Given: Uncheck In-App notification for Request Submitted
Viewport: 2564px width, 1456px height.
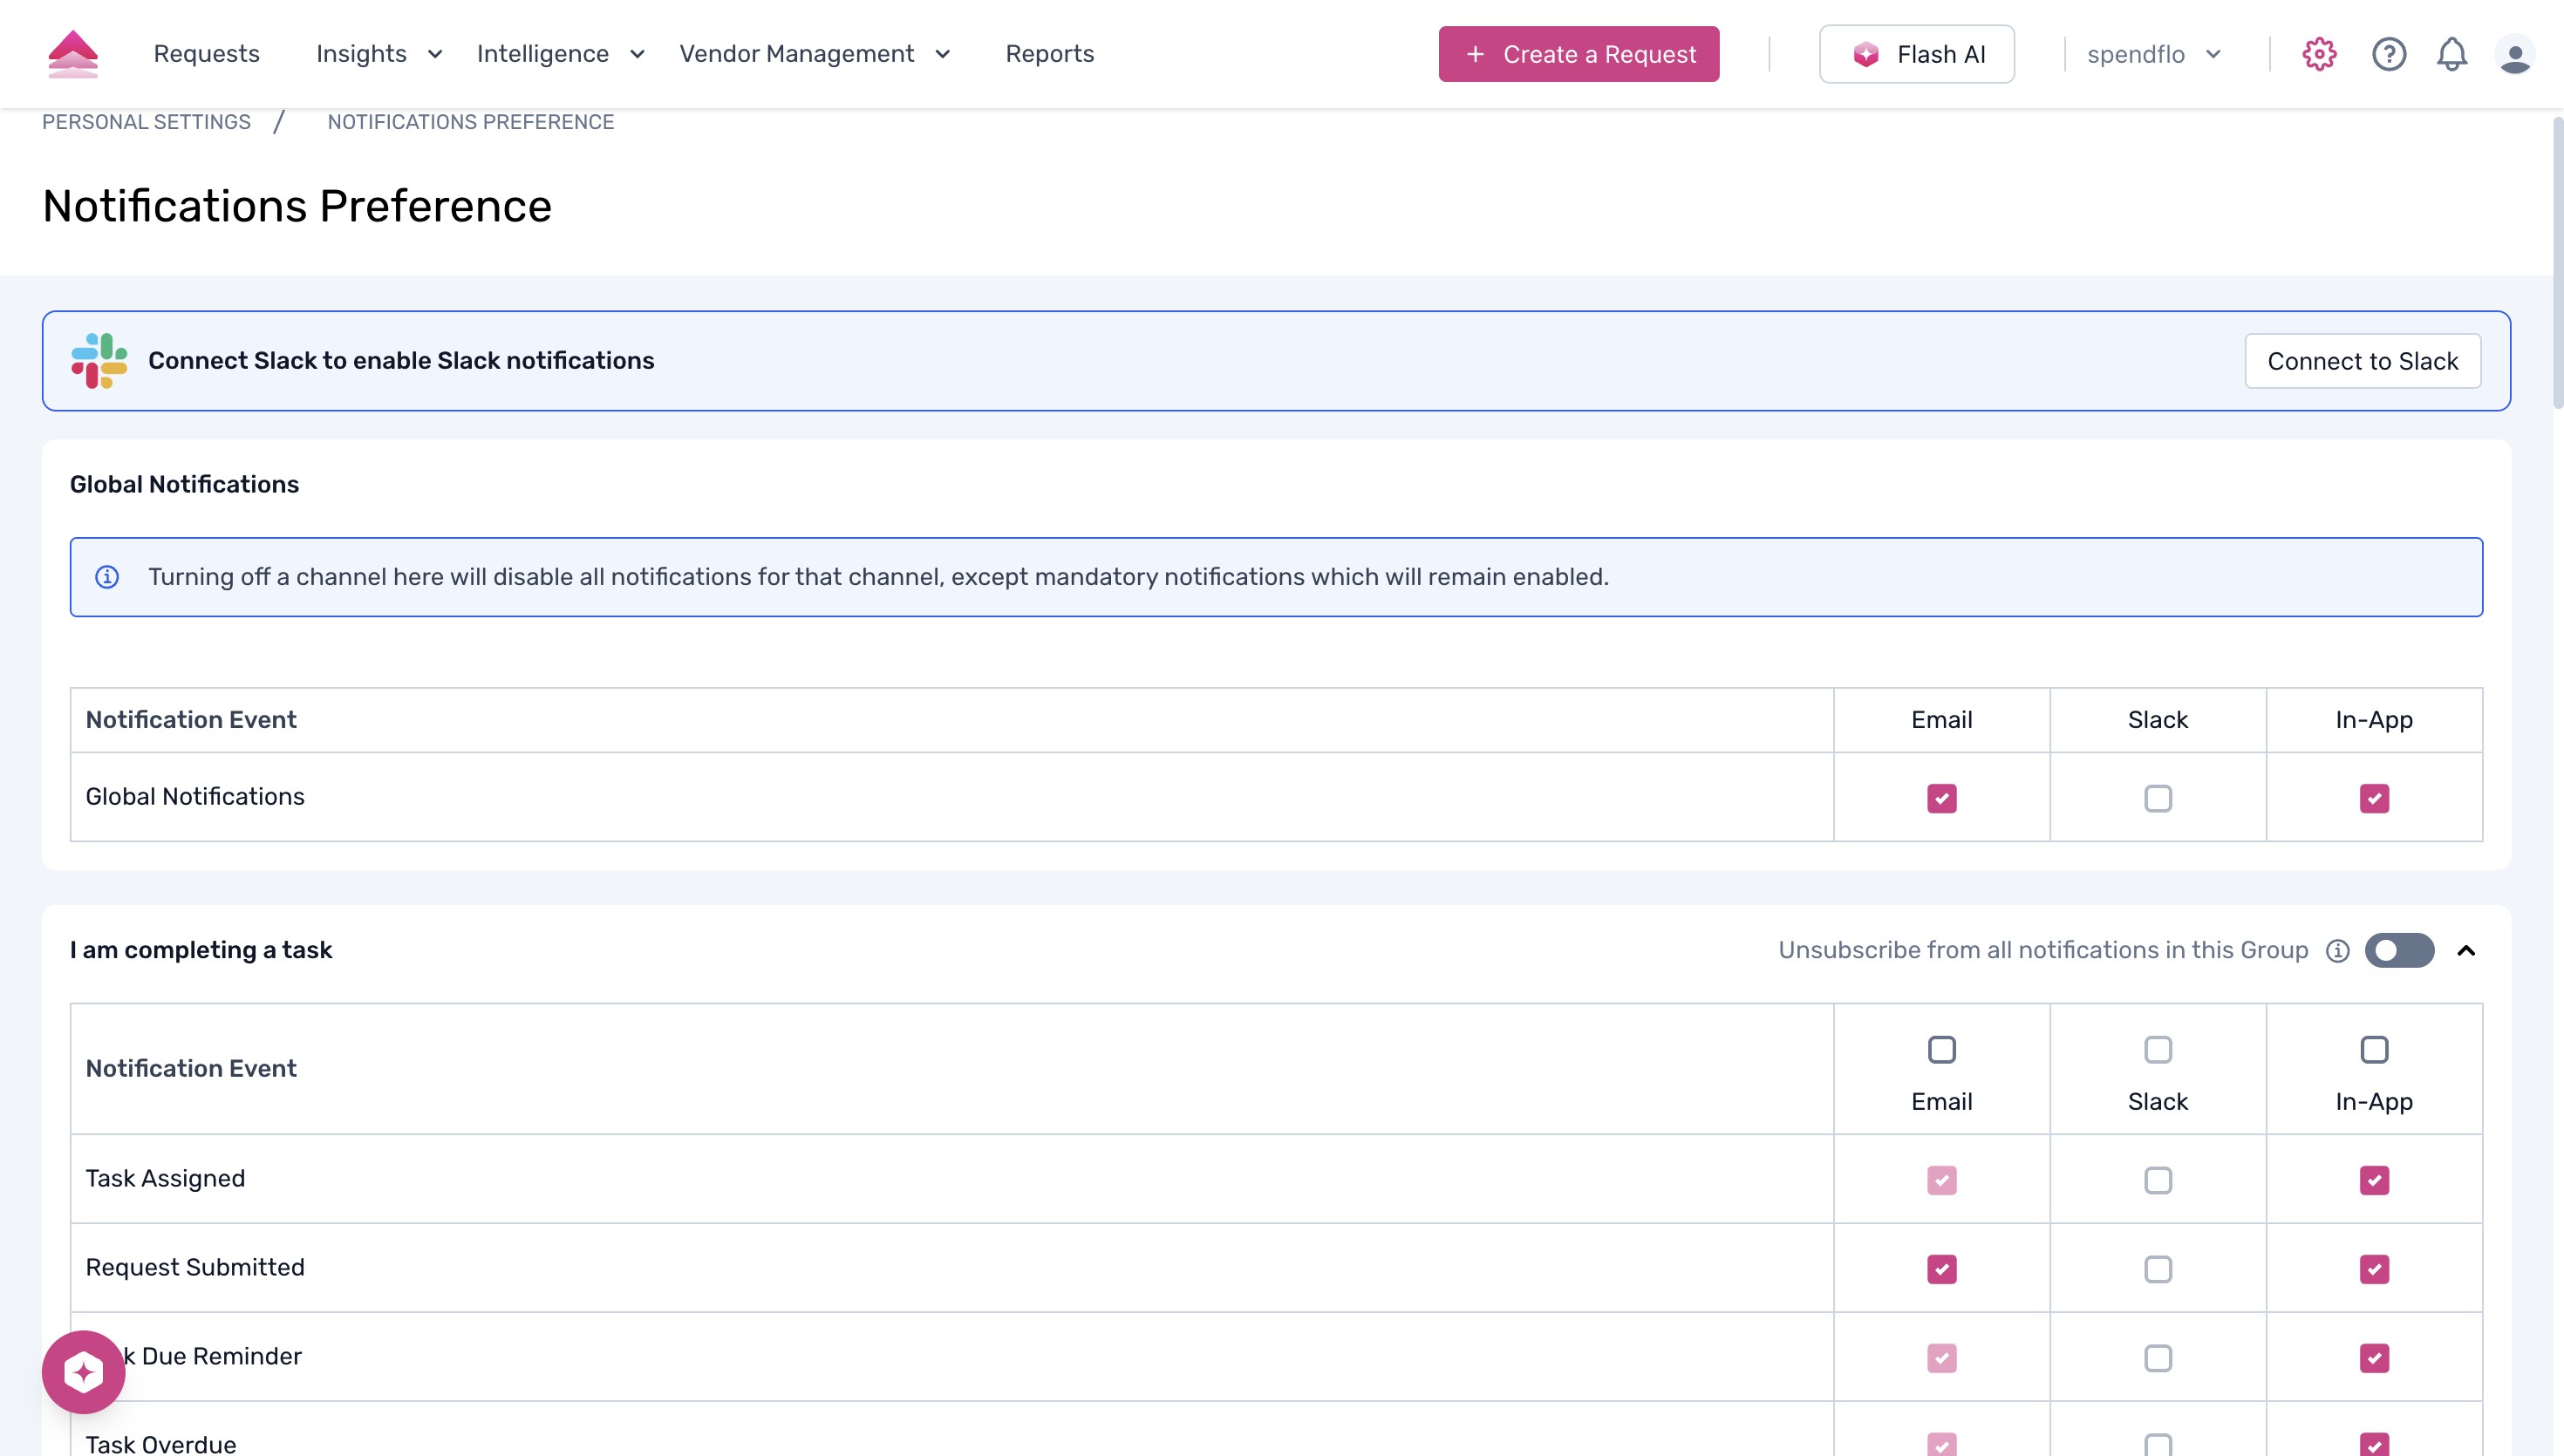Looking at the screenshot, I should [2375, 1268].
